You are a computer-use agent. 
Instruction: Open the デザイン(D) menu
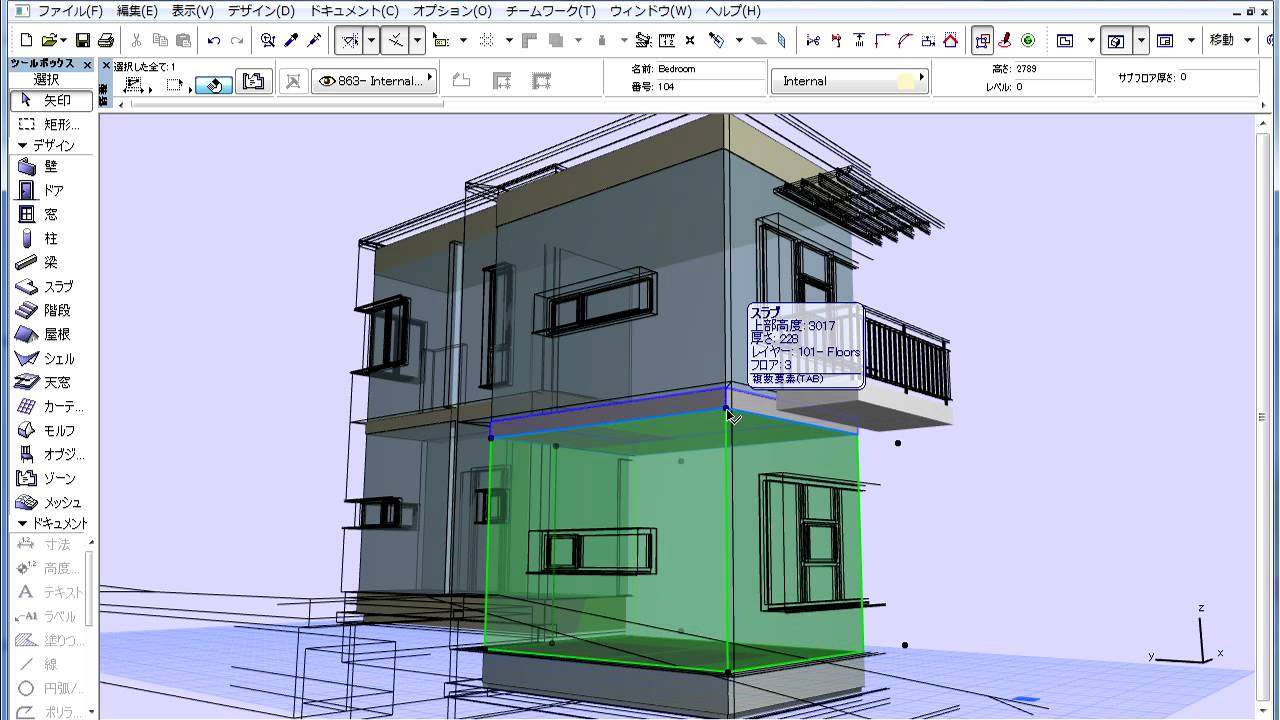pyautogui.click(x=261, y=11)
